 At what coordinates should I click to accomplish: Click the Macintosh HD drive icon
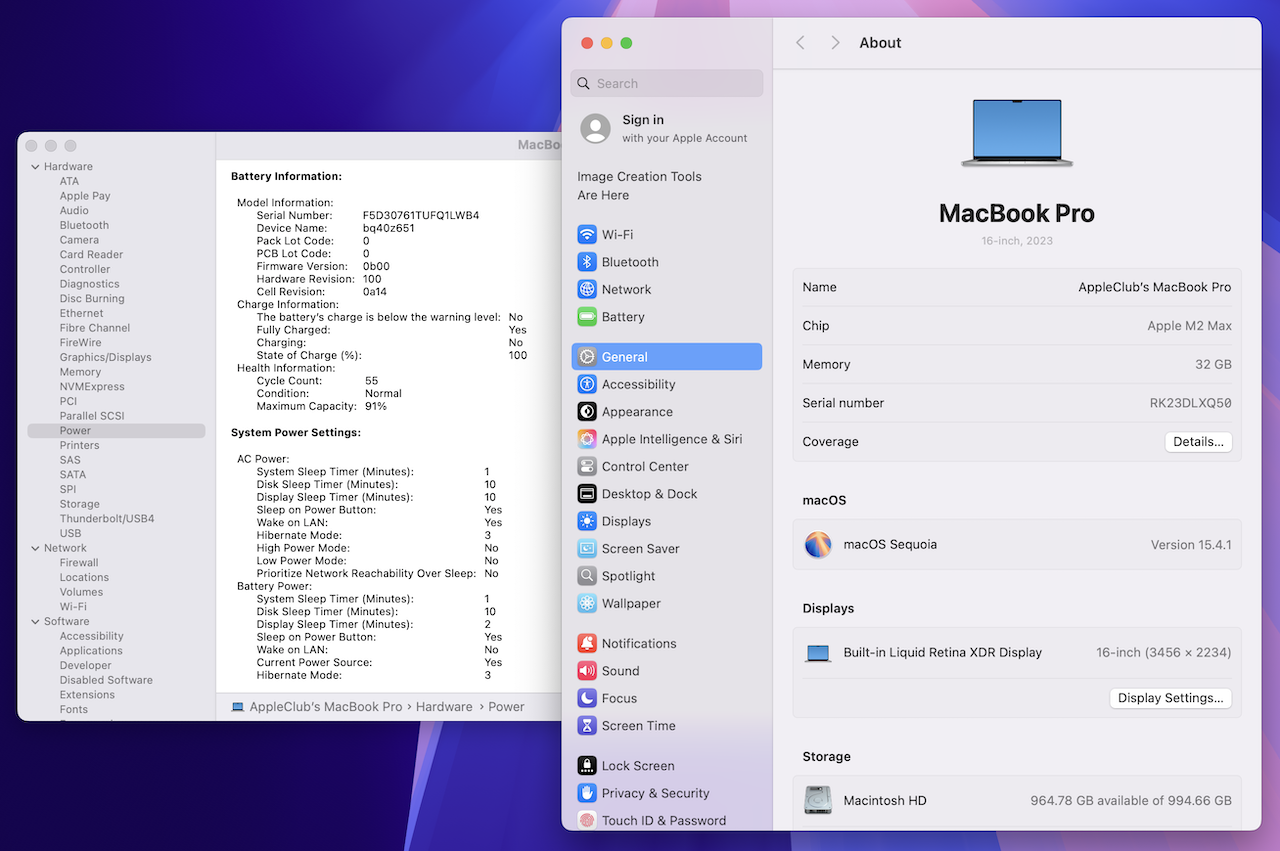click(x=818, y=800)
